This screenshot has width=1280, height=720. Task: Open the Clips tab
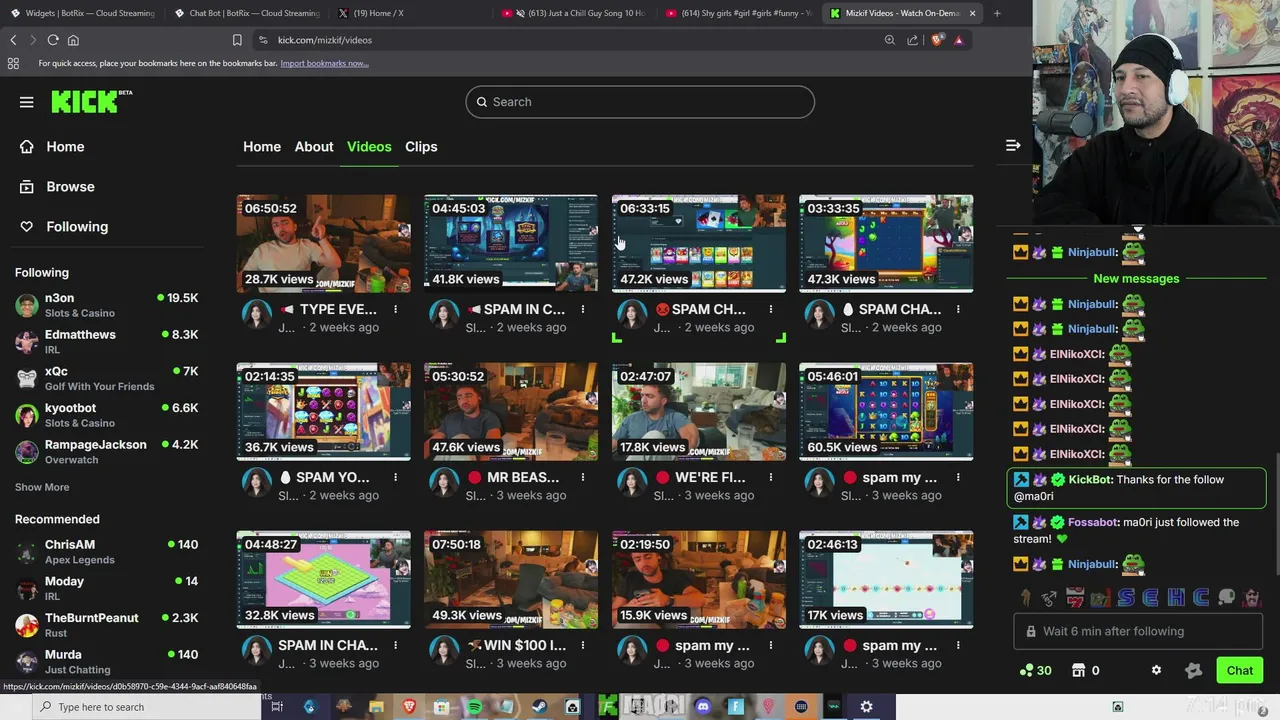click(x=421, y=147)
